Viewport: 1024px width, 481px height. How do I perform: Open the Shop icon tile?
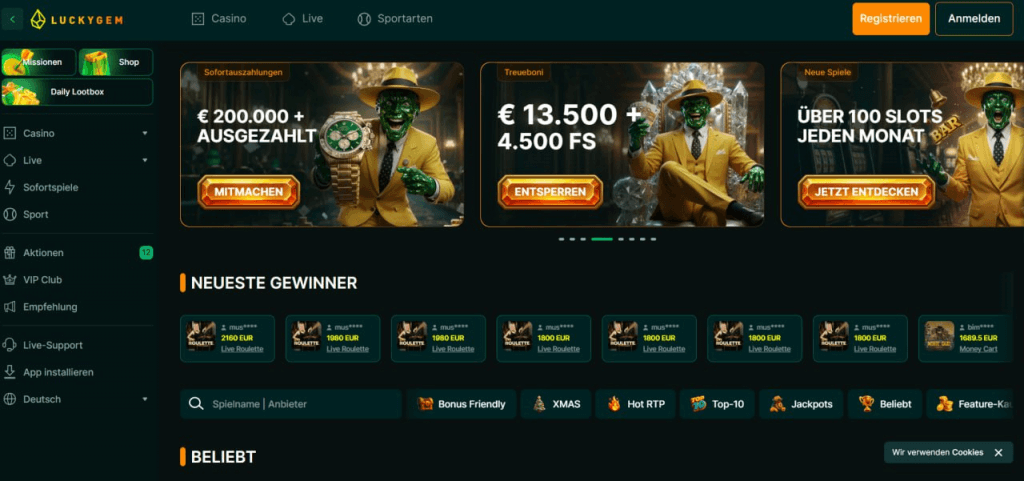(x=116, y=62)
